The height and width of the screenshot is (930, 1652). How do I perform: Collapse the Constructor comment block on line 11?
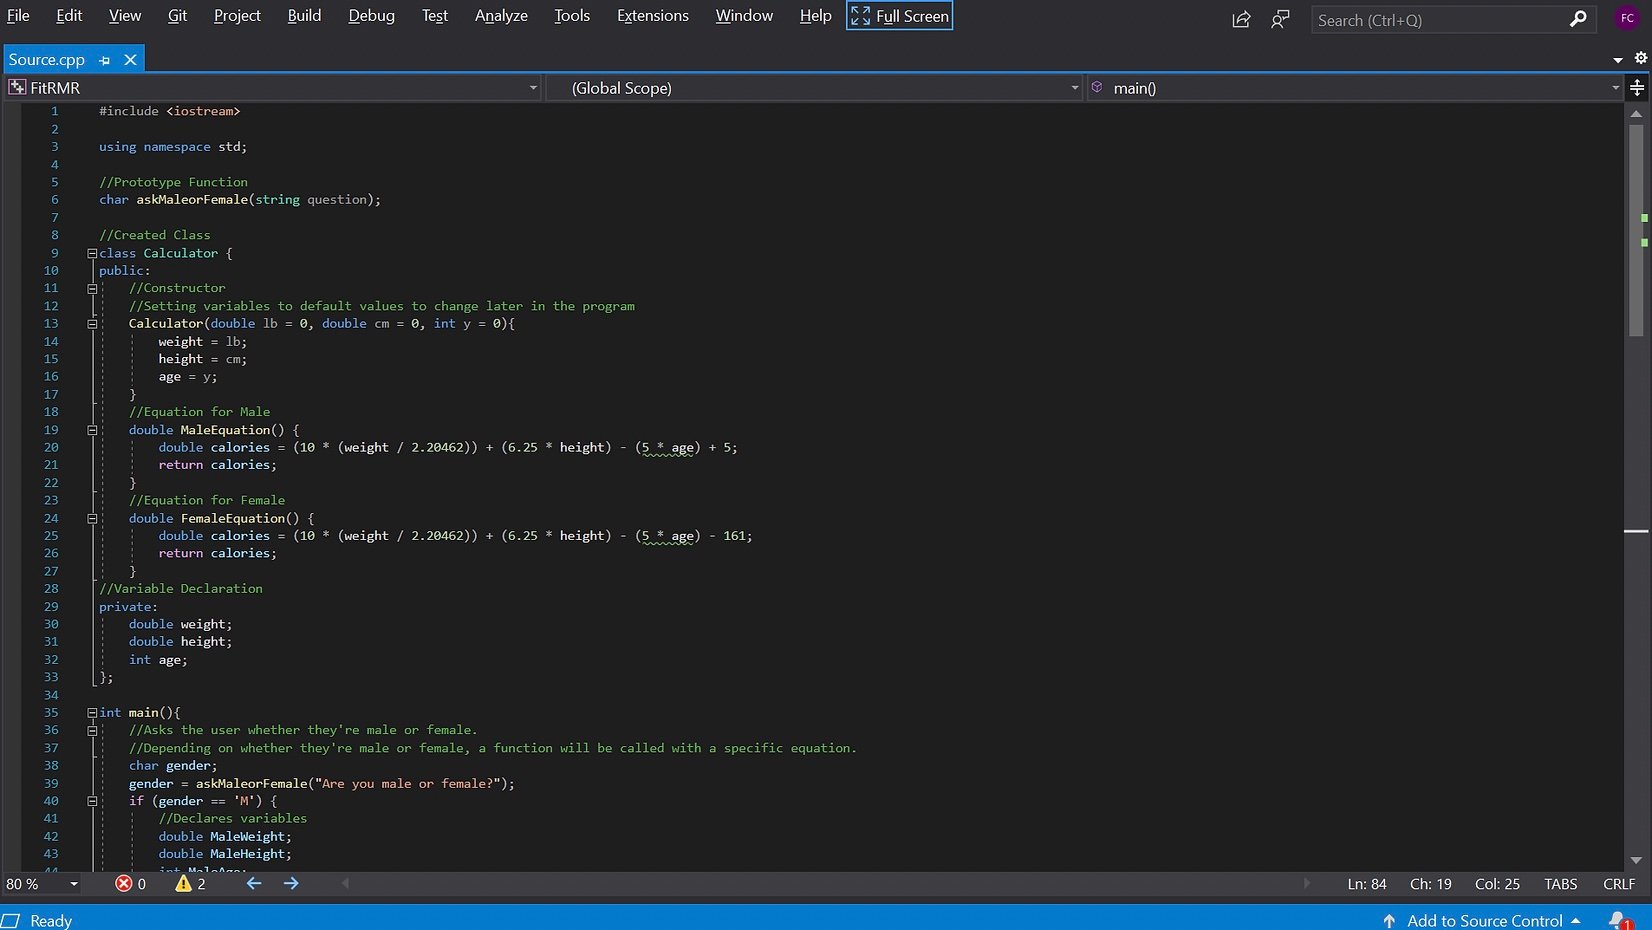(x=92, y=289)
